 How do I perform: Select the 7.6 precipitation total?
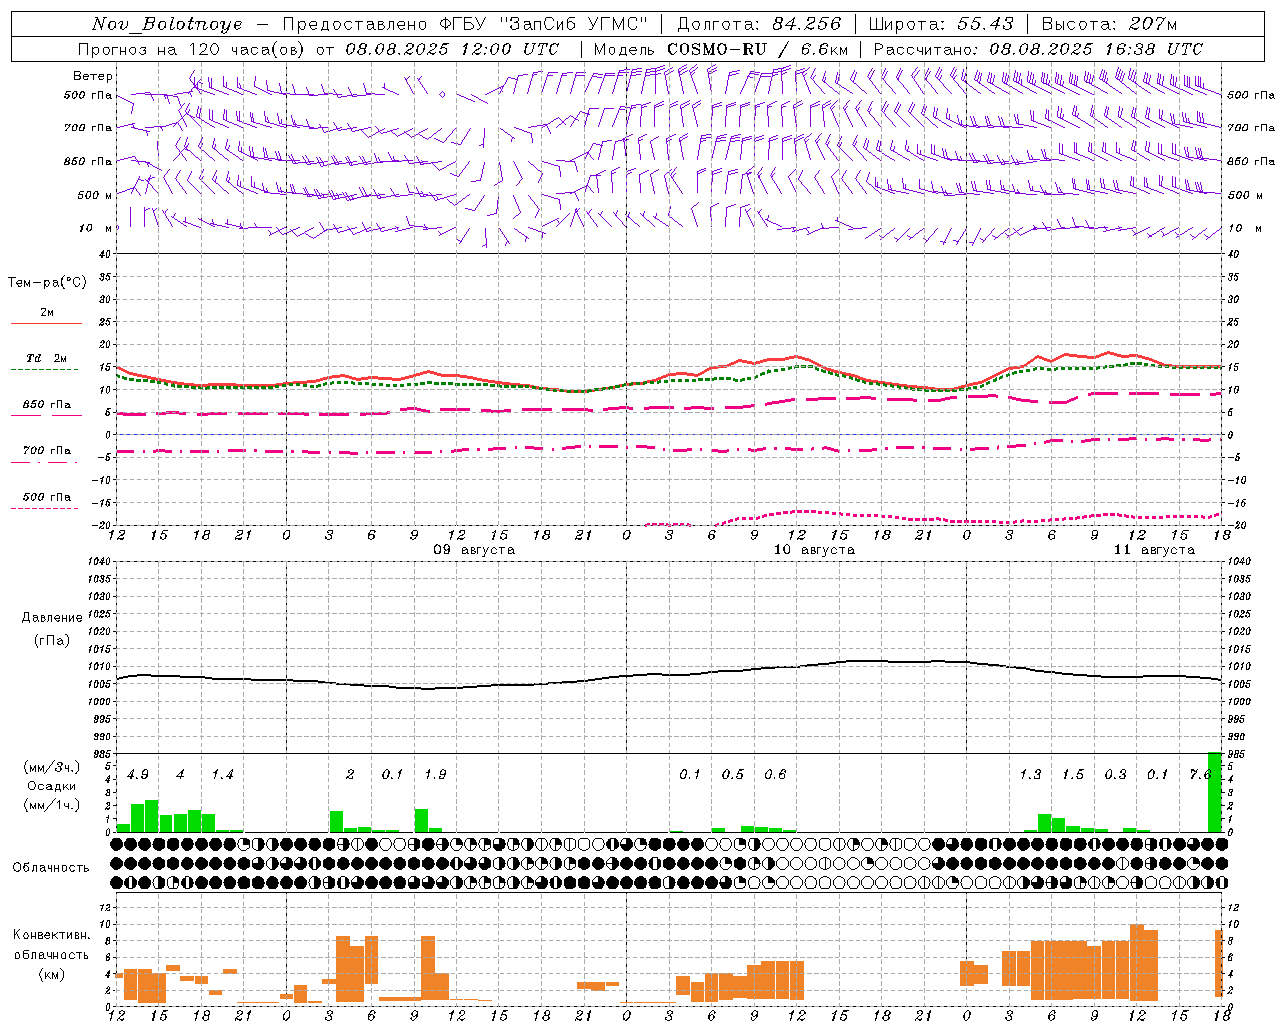click(x=1200, y=774)
